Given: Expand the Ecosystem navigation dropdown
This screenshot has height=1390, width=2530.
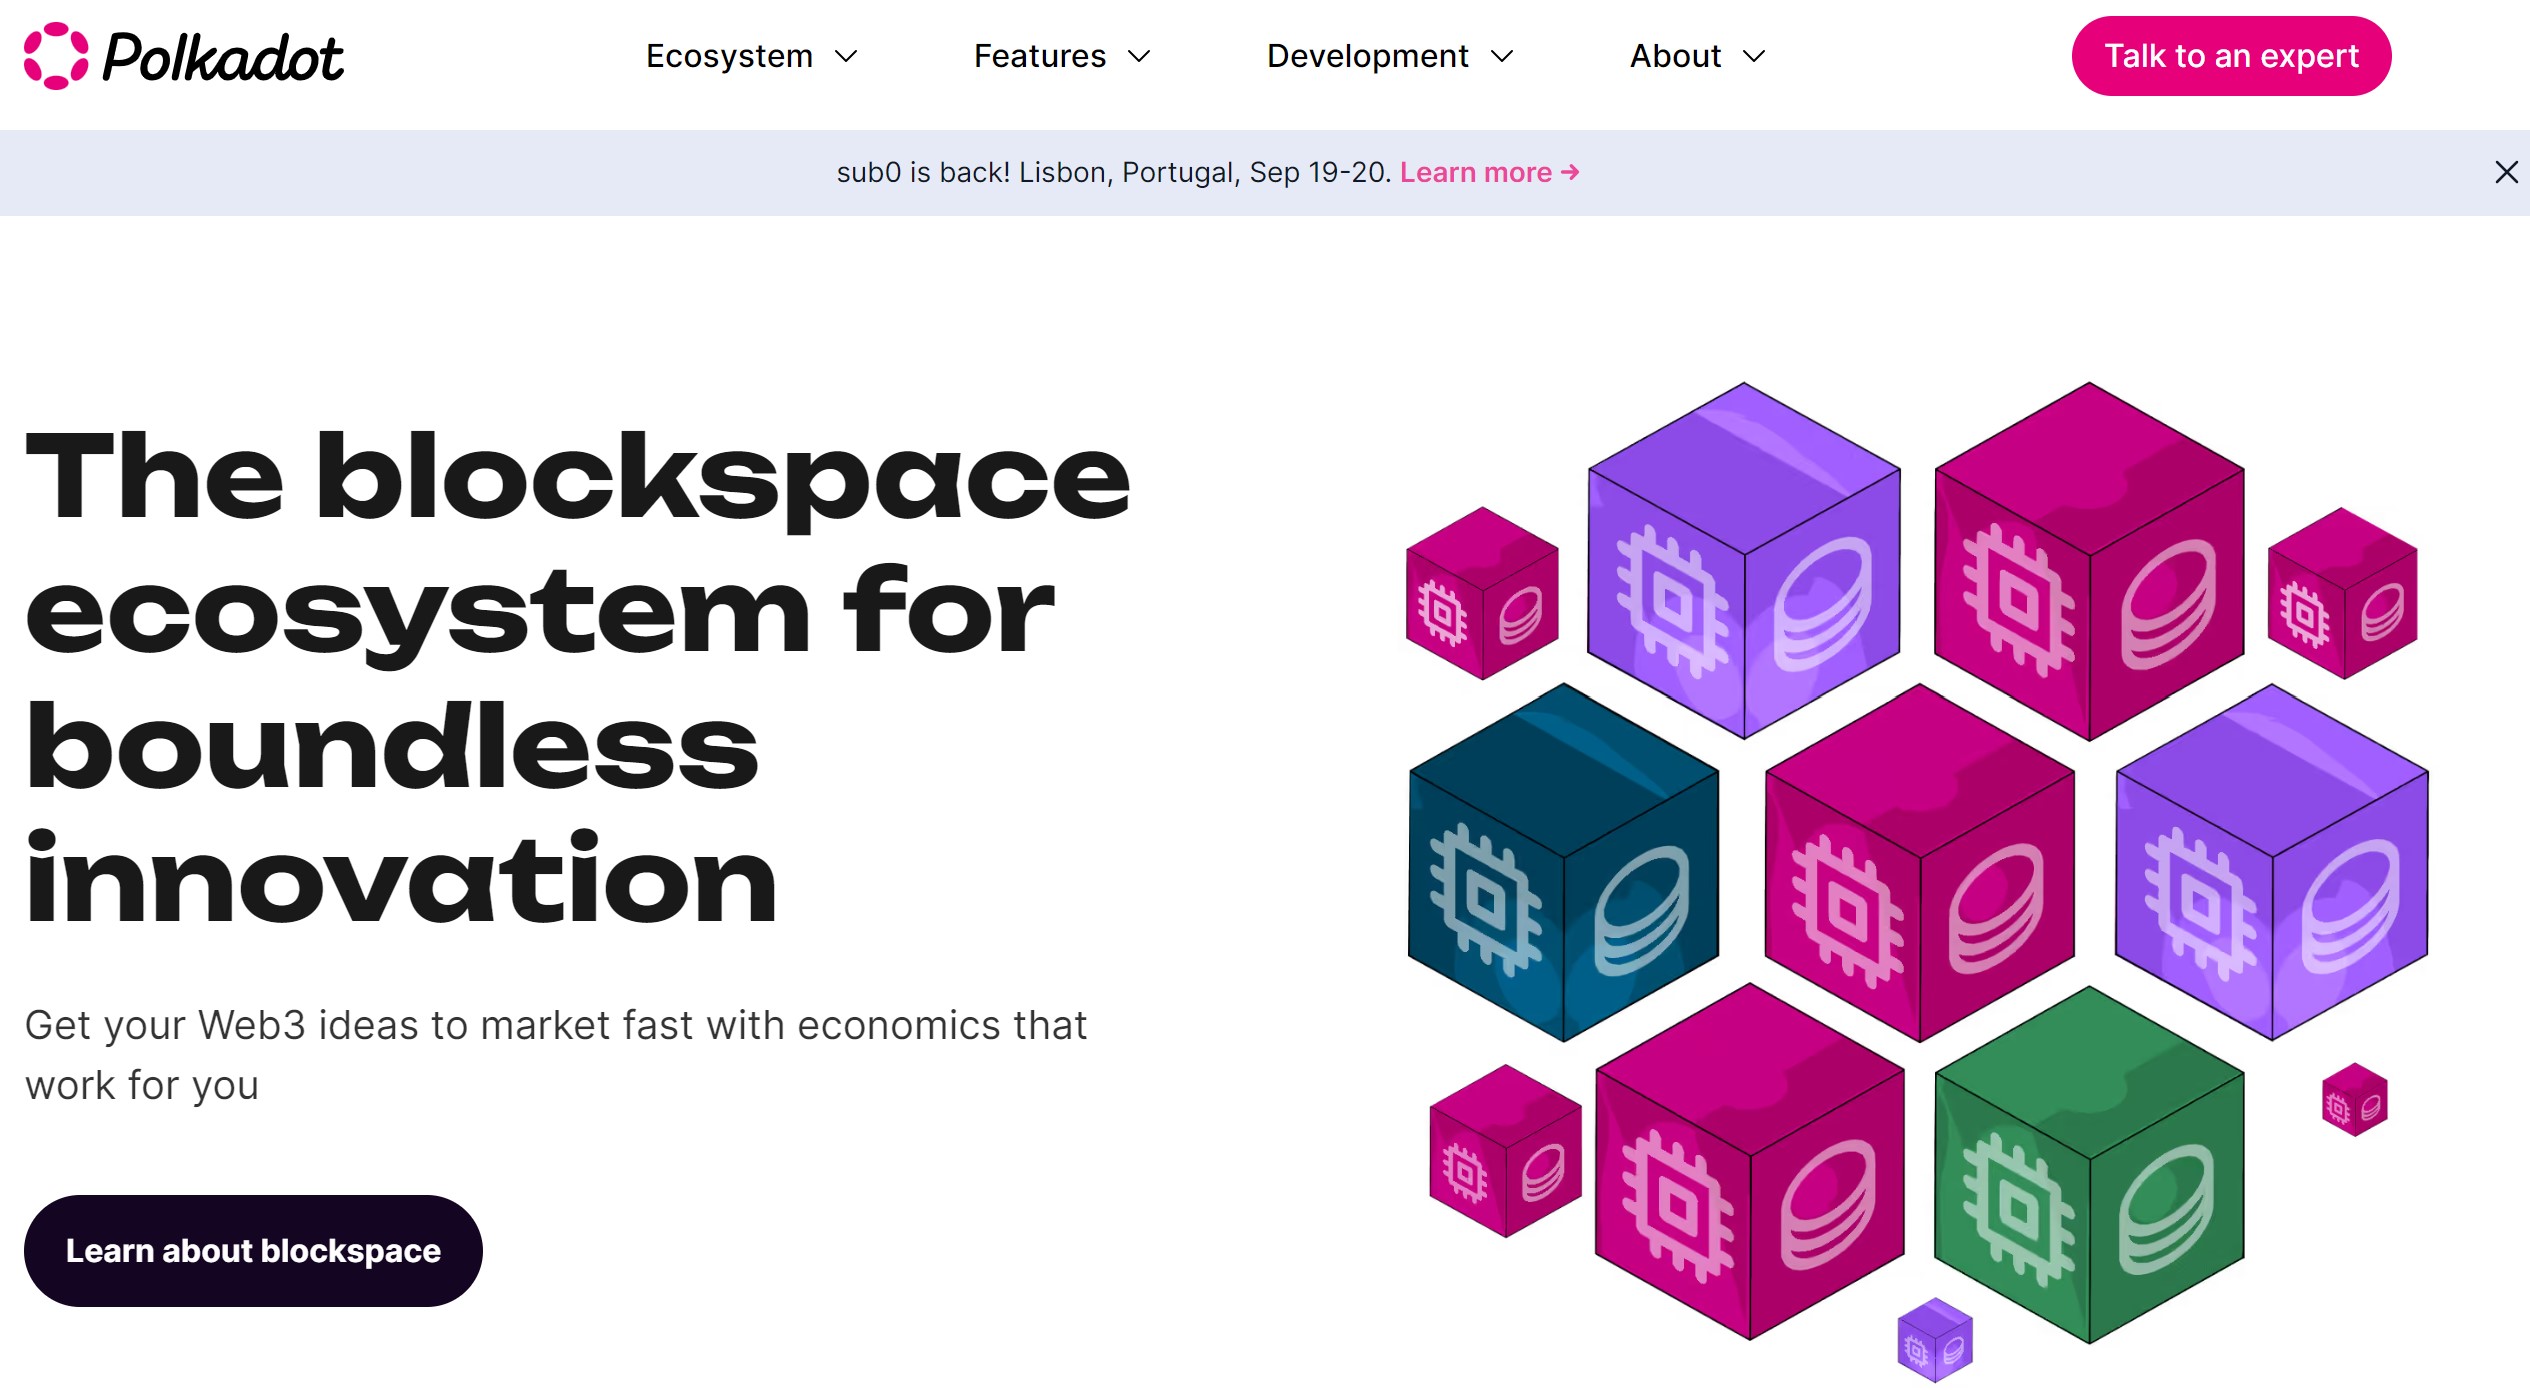Looking at the screenshot, I should pyautogui.click(x=750, y=56).
